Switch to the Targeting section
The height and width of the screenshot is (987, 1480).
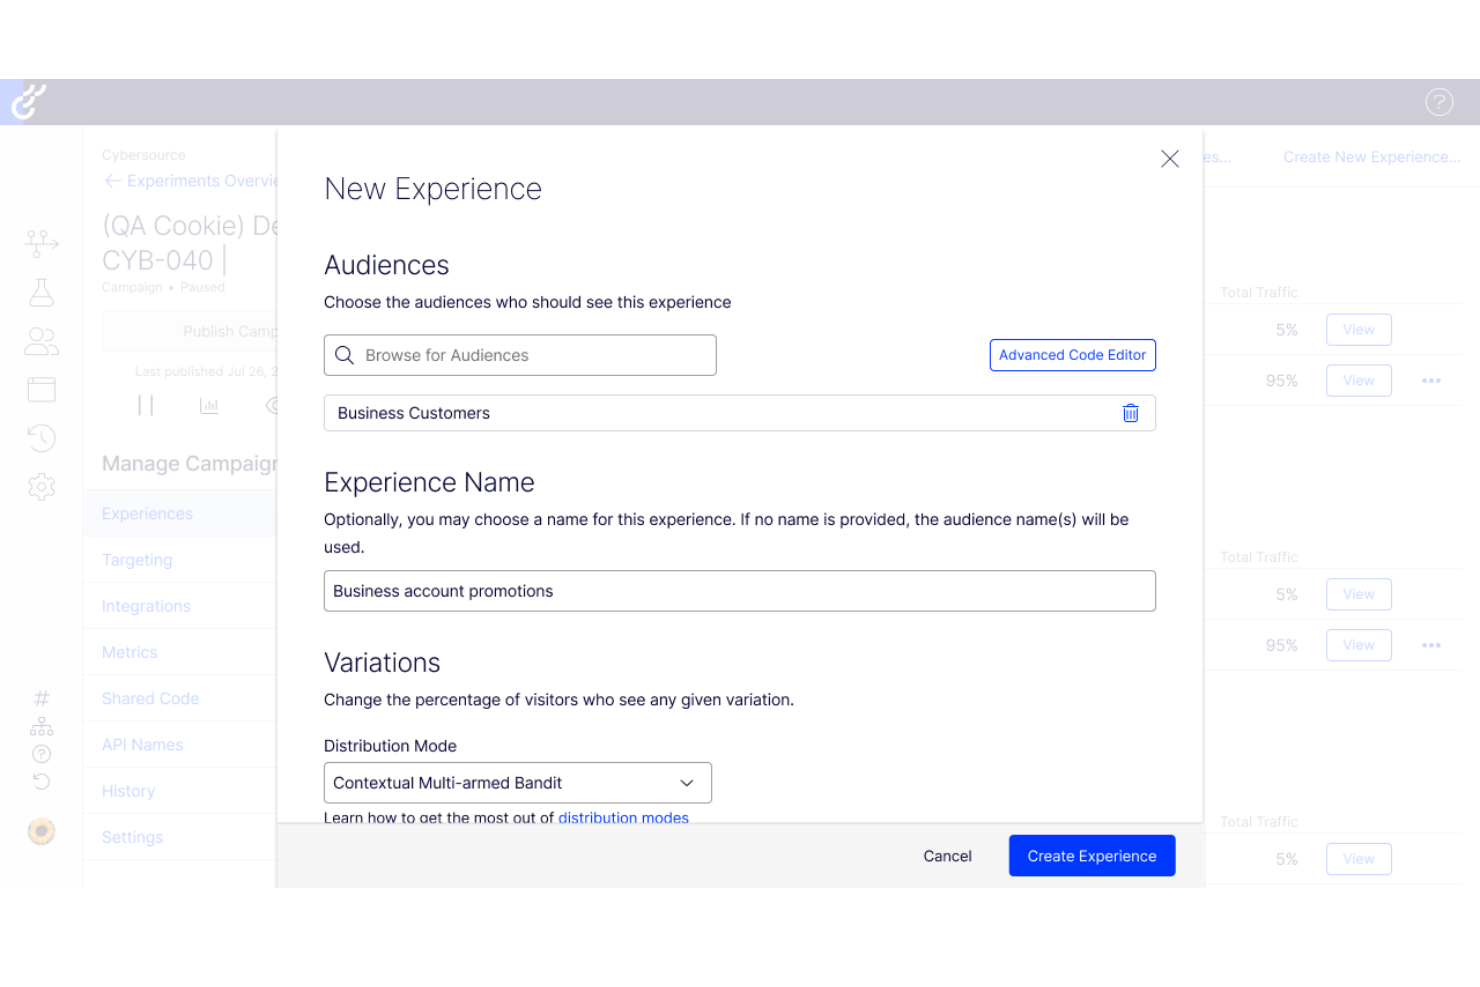point(137,560)
